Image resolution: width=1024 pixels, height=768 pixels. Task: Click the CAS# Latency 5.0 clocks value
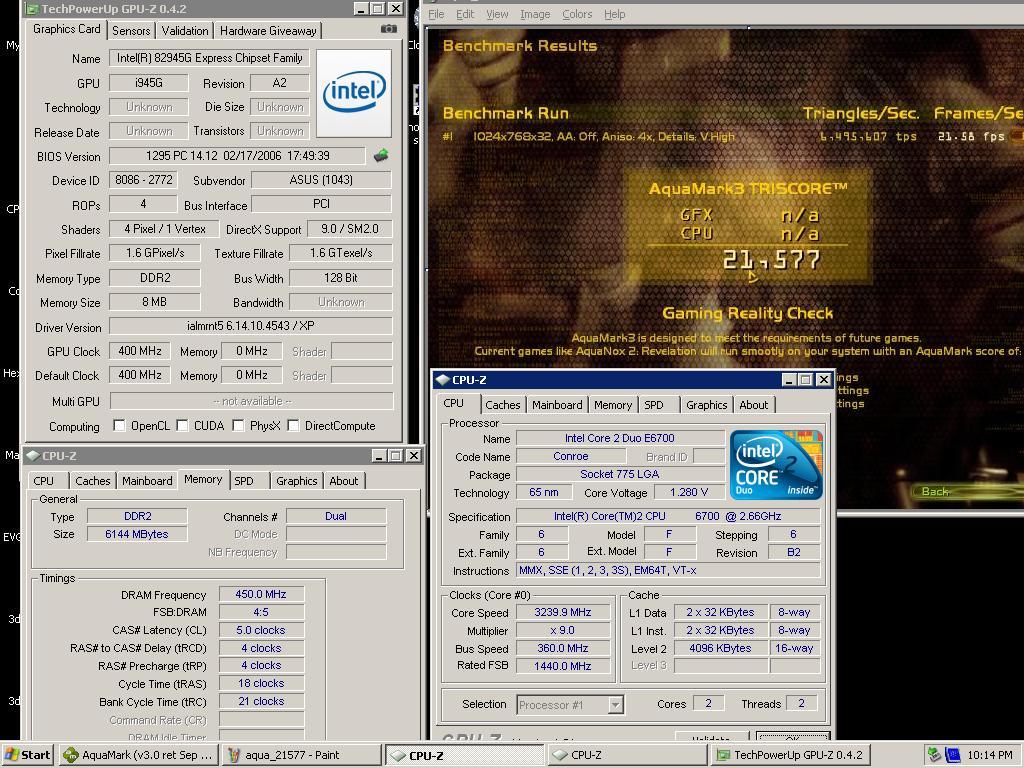point(261,630)
